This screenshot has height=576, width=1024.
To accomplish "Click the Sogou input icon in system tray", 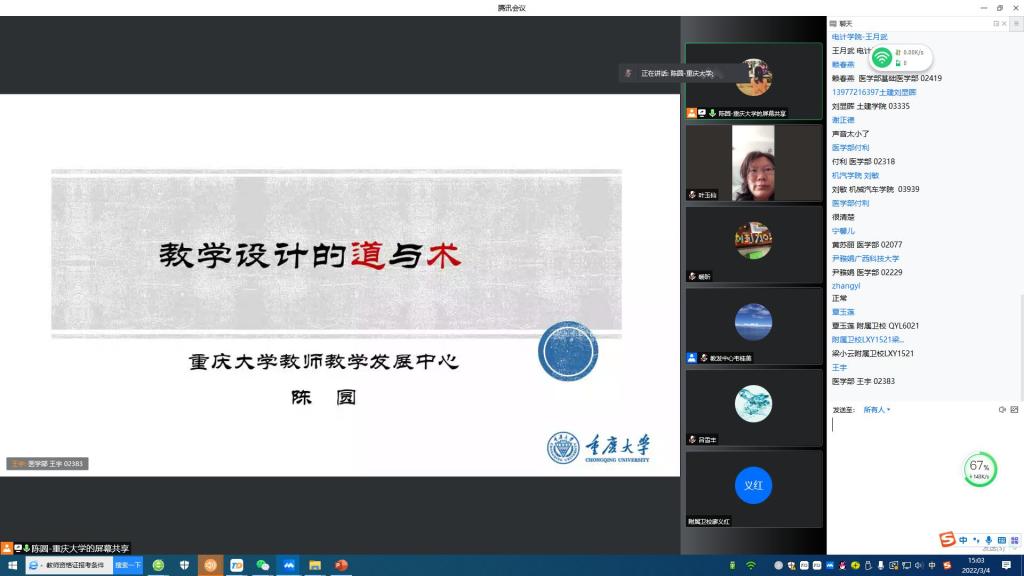I will pos(947,566).
